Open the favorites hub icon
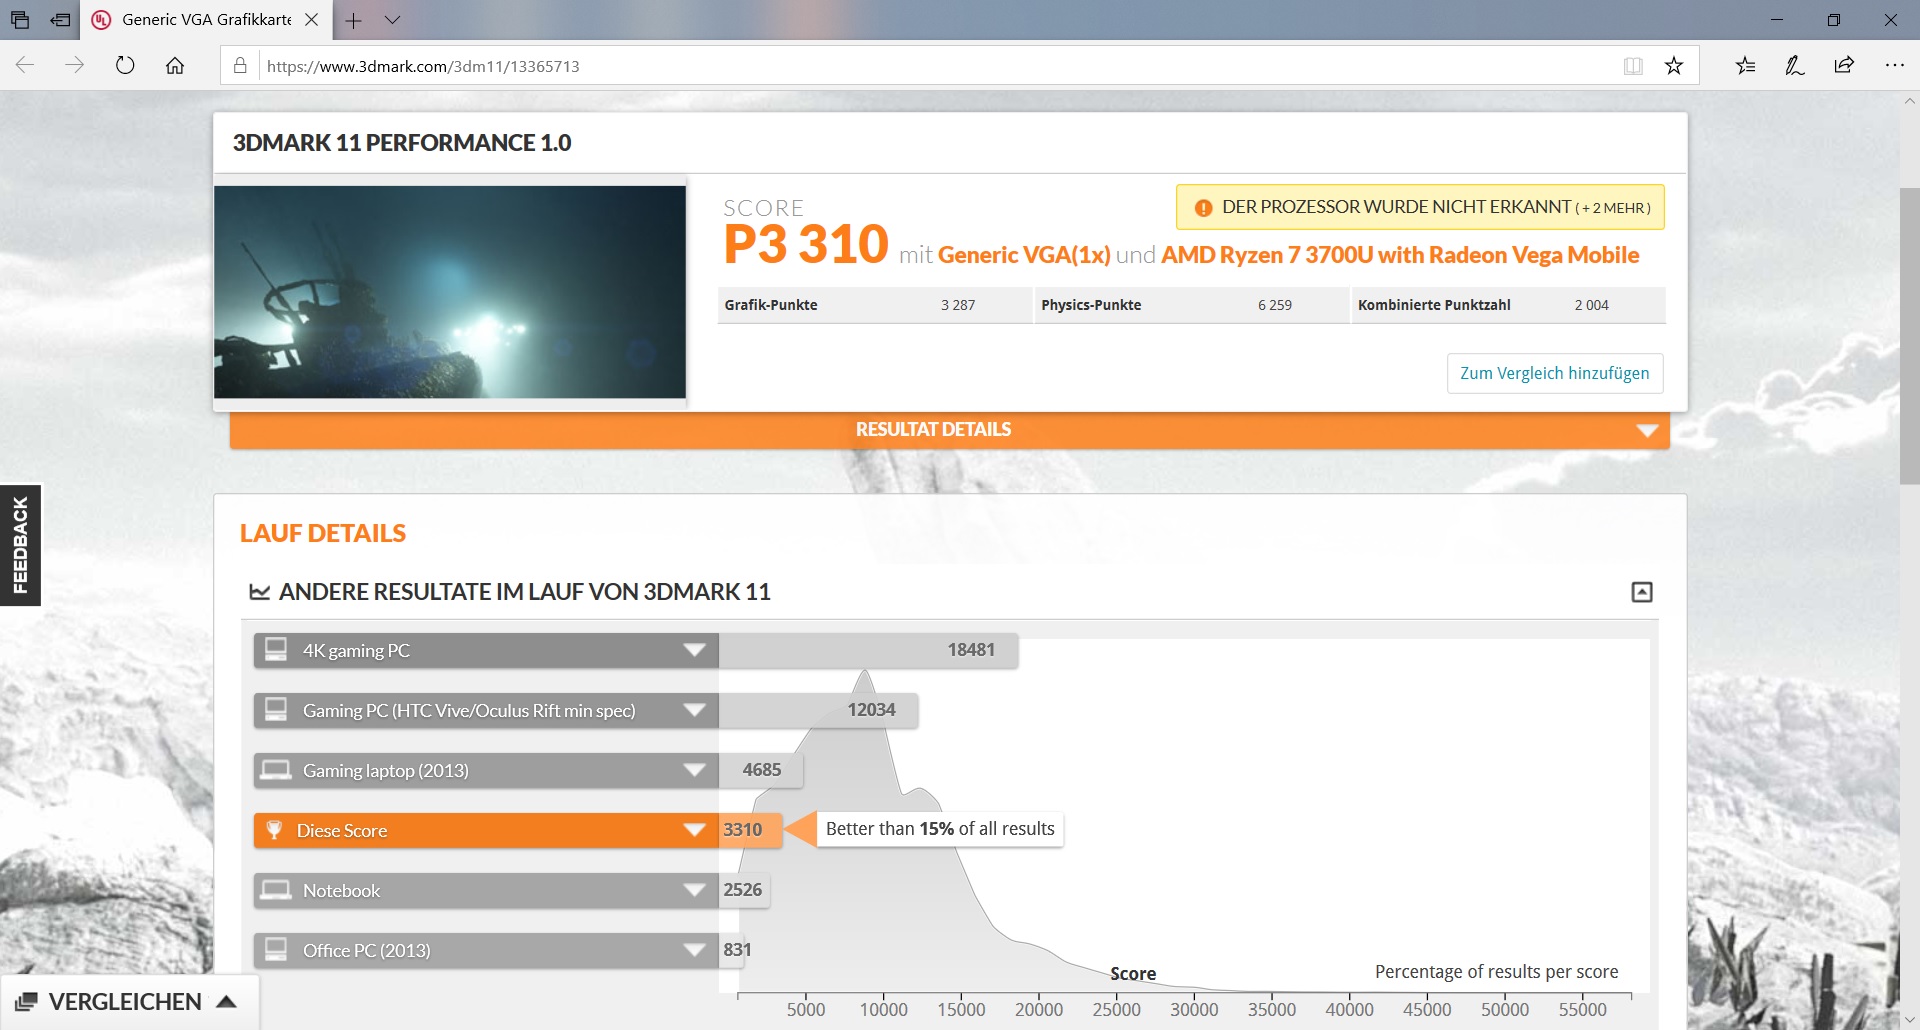1920x1030 pixels. 1745,66
